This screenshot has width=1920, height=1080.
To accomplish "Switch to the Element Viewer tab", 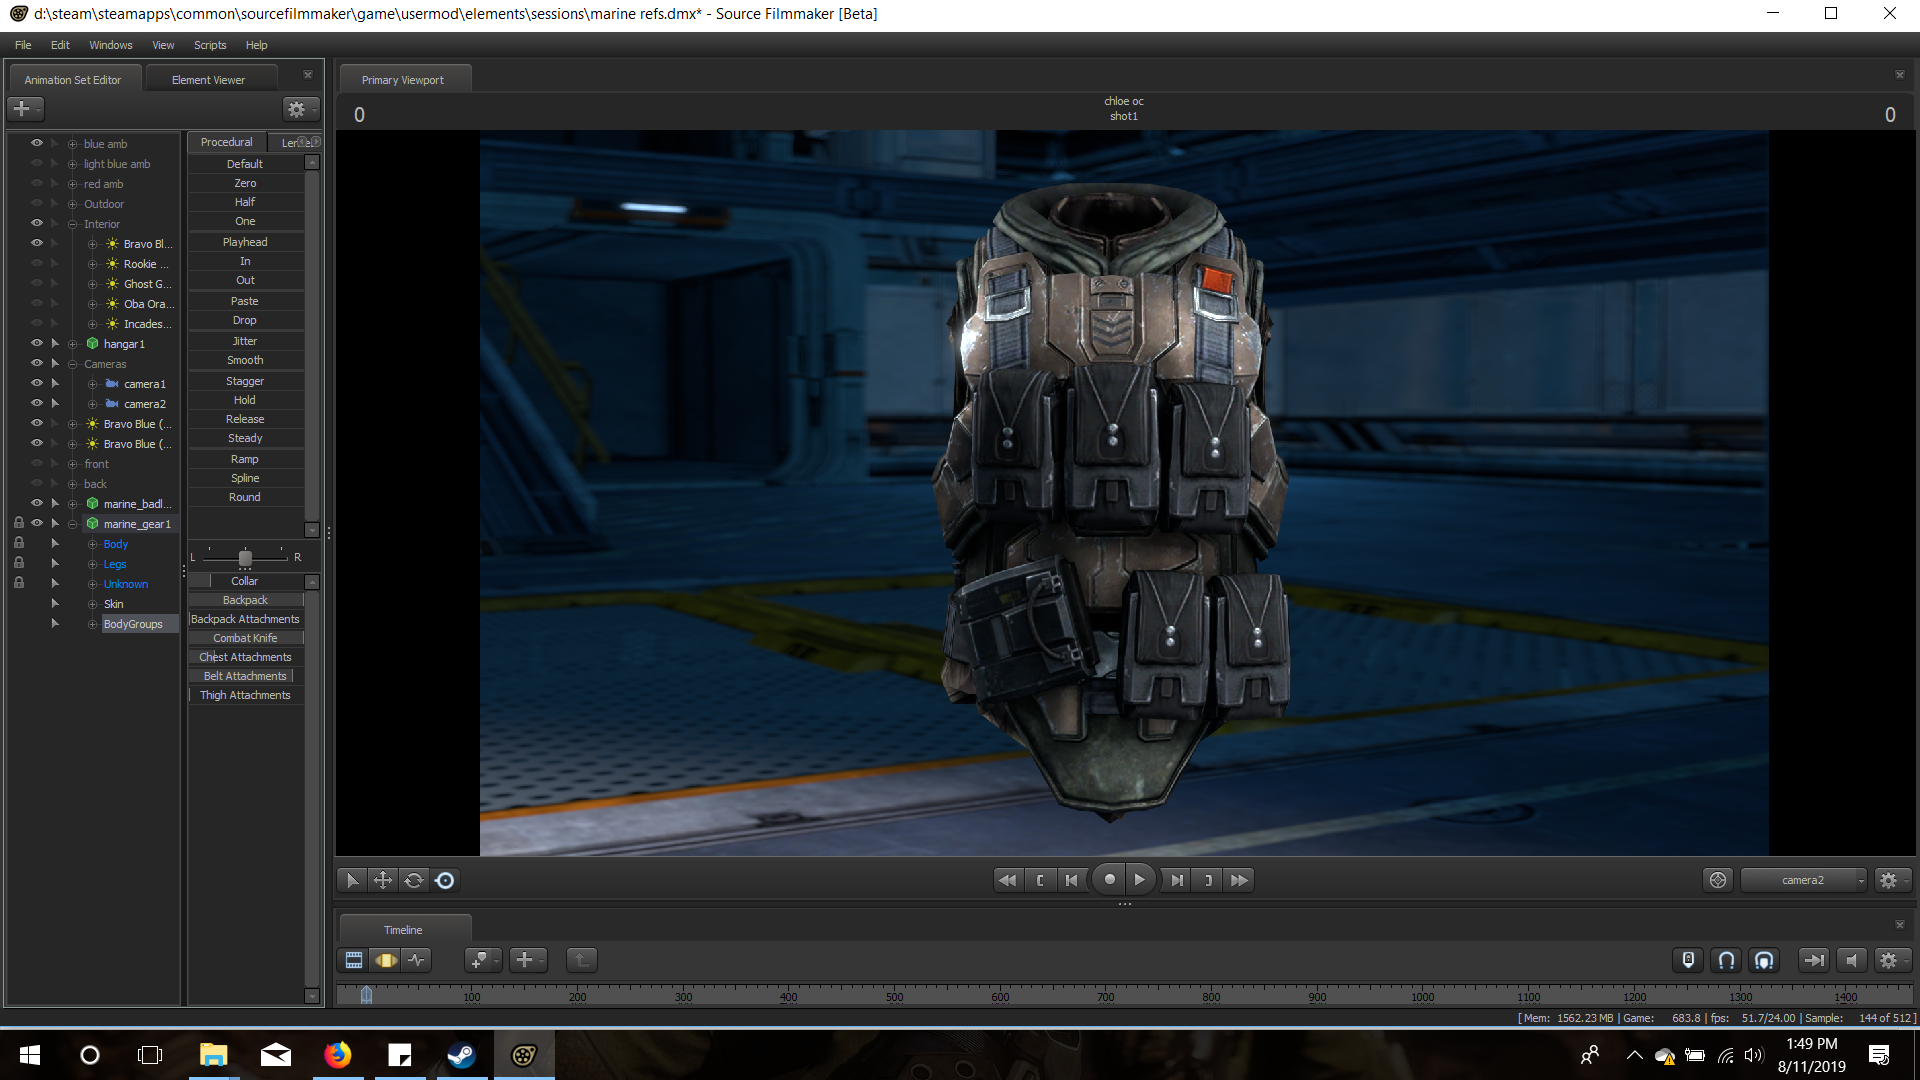I will [208, 80].
